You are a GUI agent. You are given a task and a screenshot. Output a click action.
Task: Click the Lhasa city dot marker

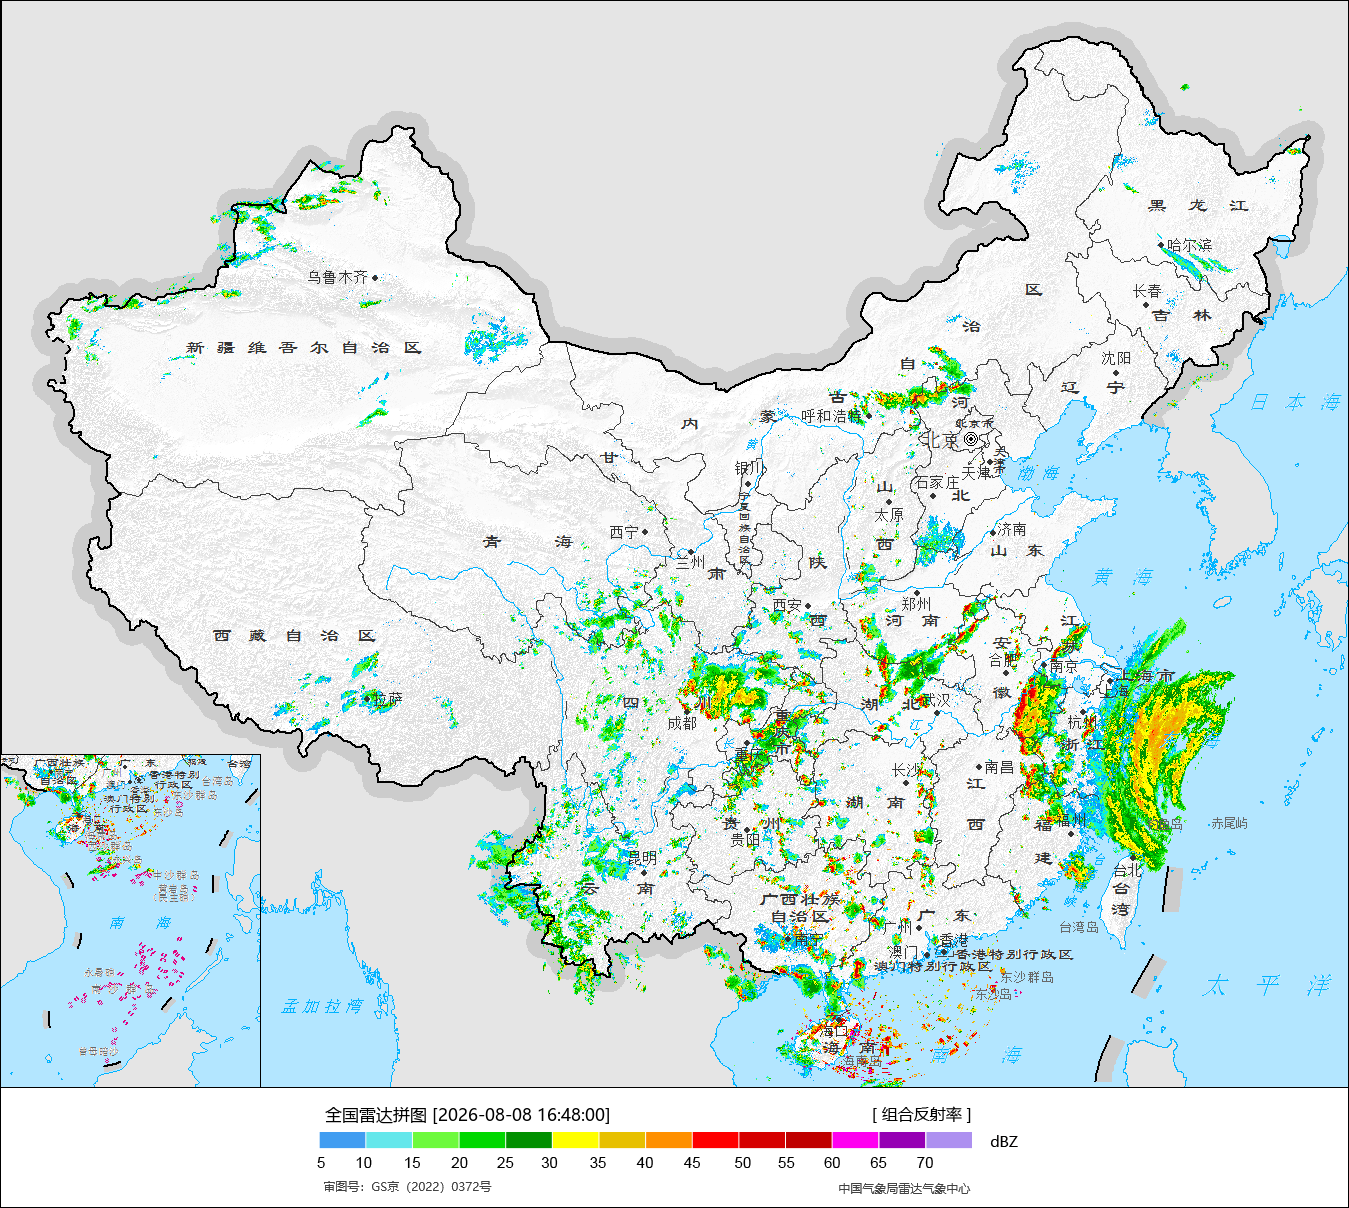[x=367, y=699]
